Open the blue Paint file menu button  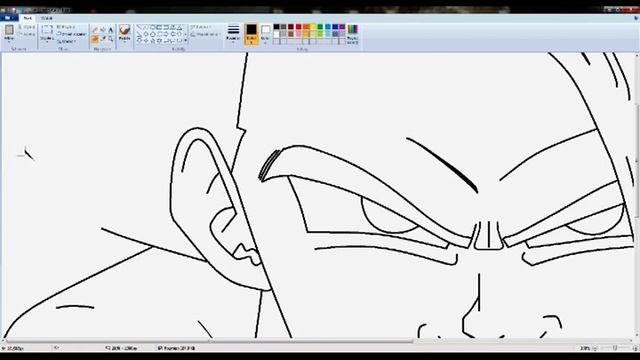(9, 18)
